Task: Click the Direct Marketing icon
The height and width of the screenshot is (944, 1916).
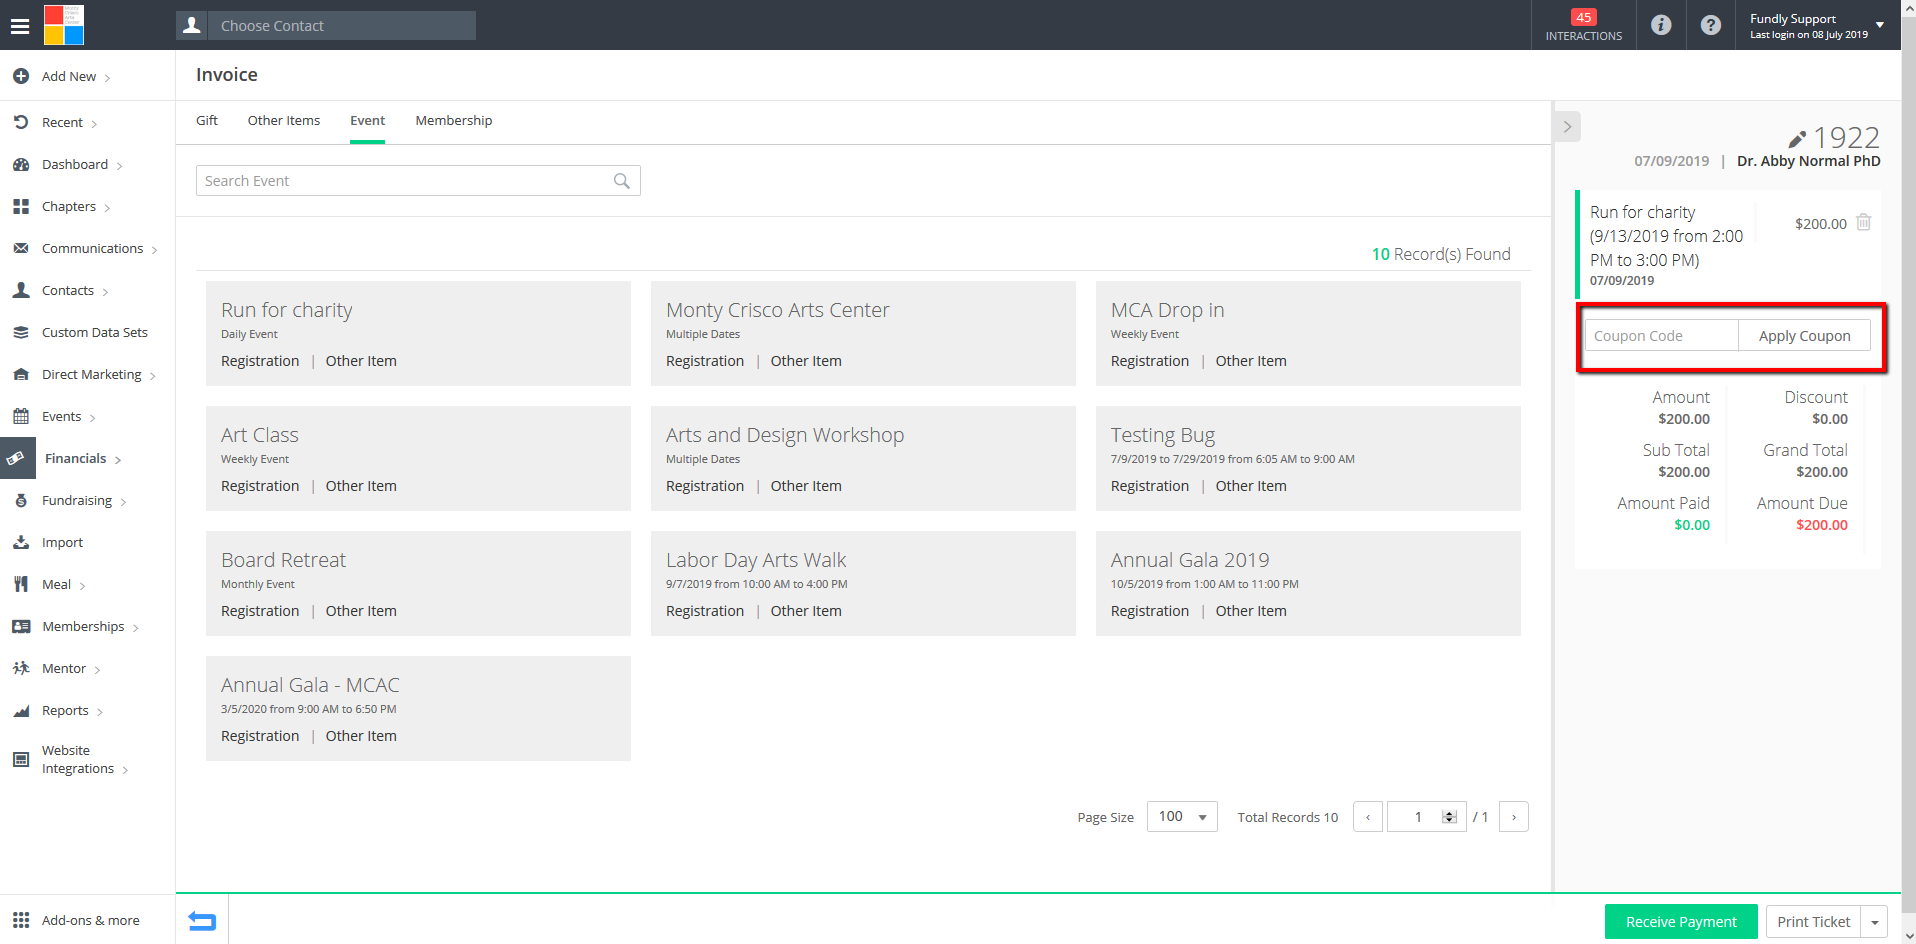Action: pyautogui.click(x=21, y=374)
